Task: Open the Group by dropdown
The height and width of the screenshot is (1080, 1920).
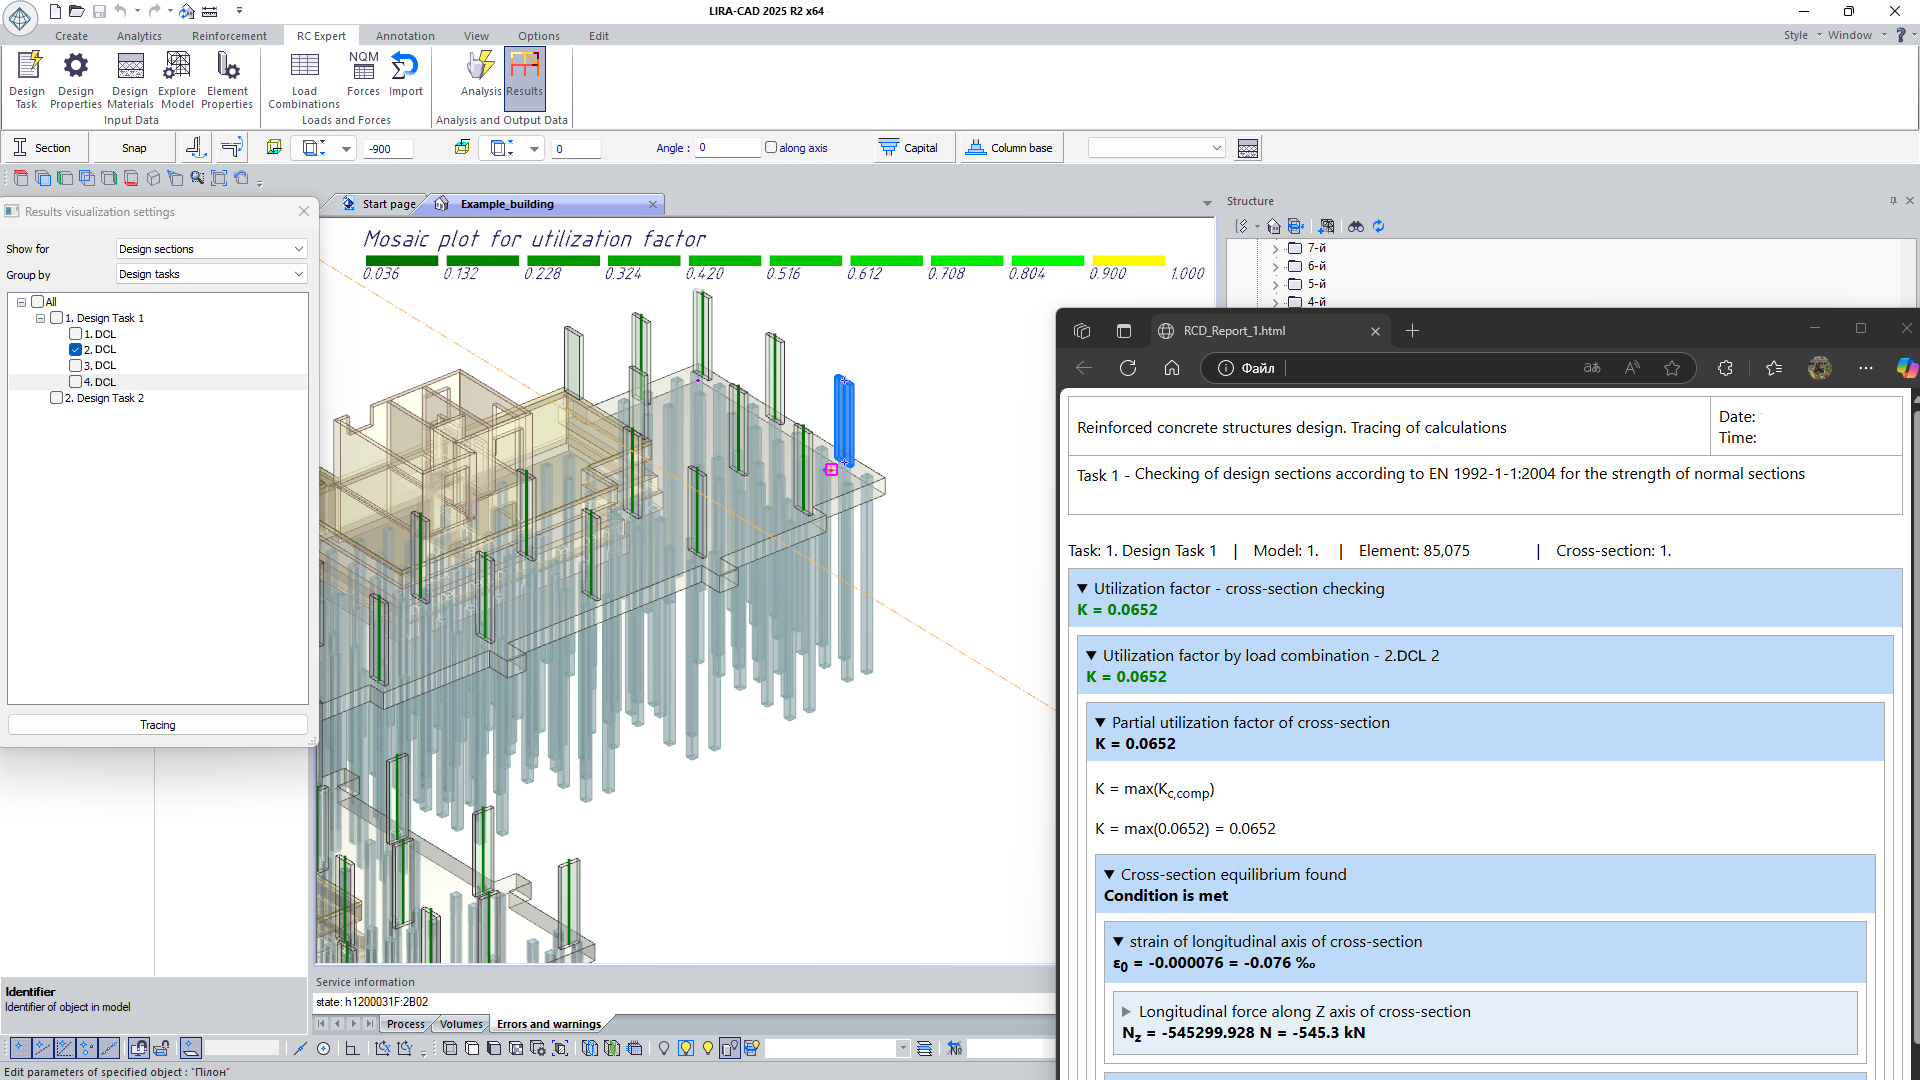Action: pos(211,274)
